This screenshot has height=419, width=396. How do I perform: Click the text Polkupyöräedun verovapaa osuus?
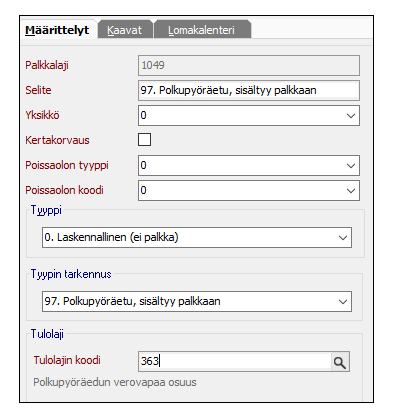tap(115, 382)
